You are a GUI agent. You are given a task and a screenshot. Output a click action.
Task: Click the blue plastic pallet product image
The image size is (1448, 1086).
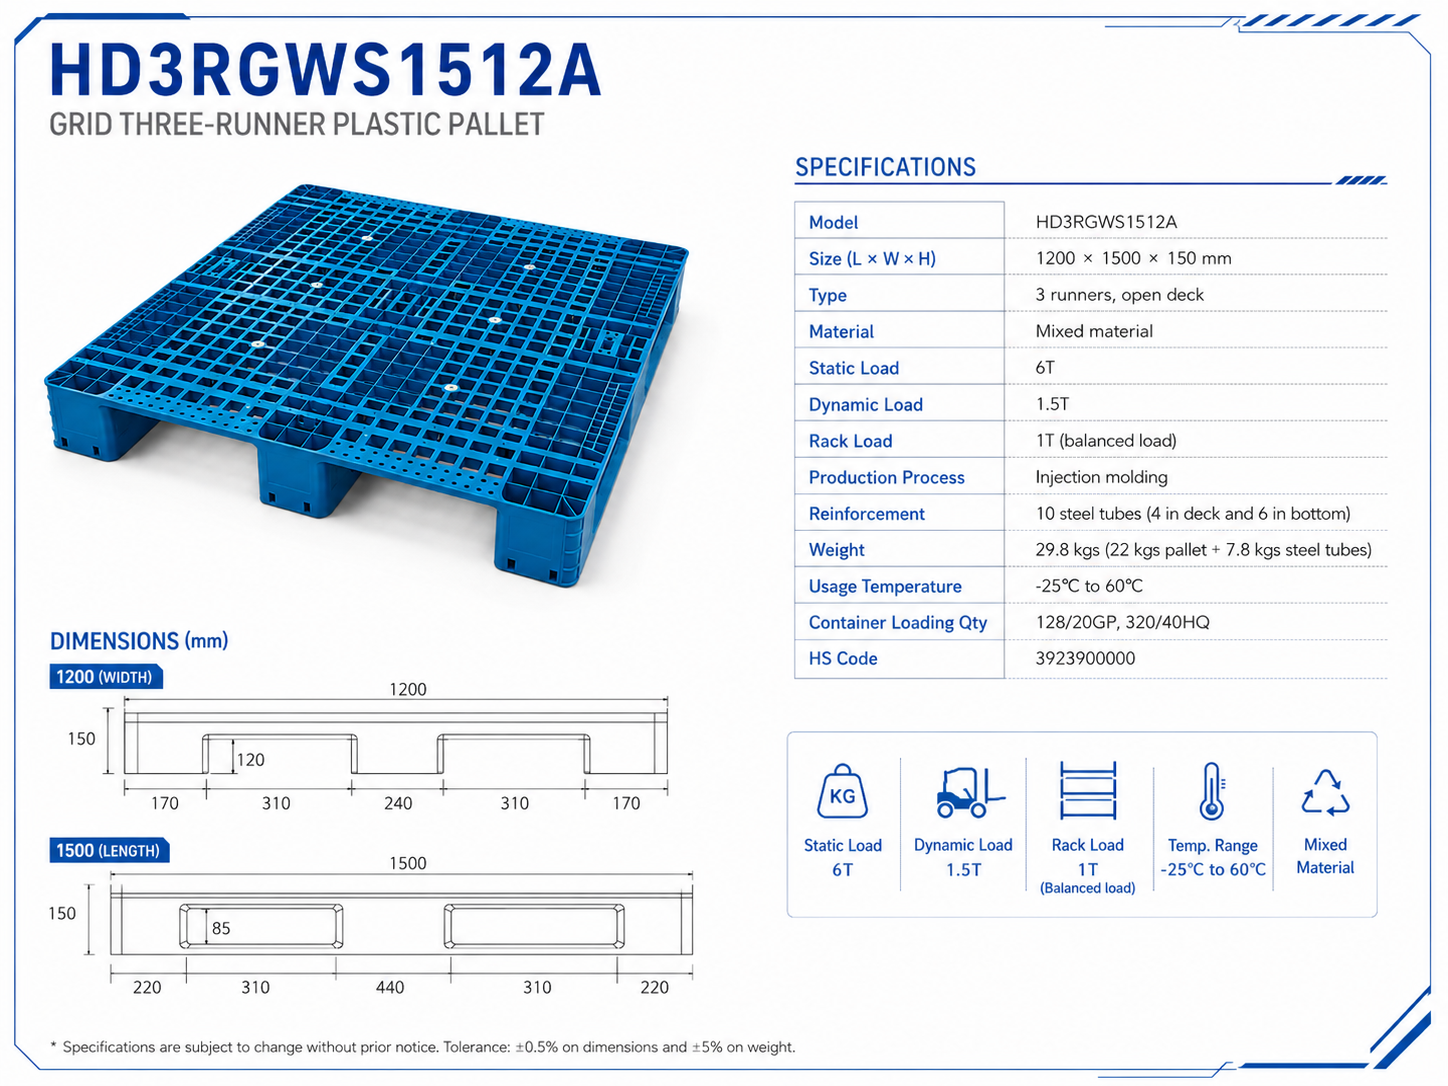[x=368, y=385]
